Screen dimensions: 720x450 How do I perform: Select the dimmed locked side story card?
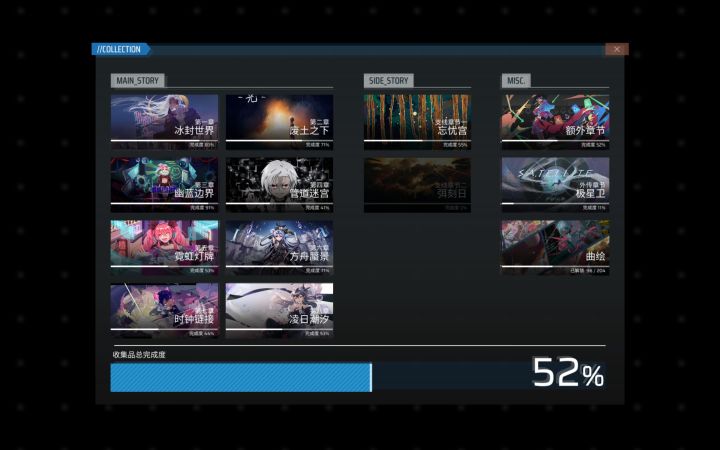tap(417, 185)
